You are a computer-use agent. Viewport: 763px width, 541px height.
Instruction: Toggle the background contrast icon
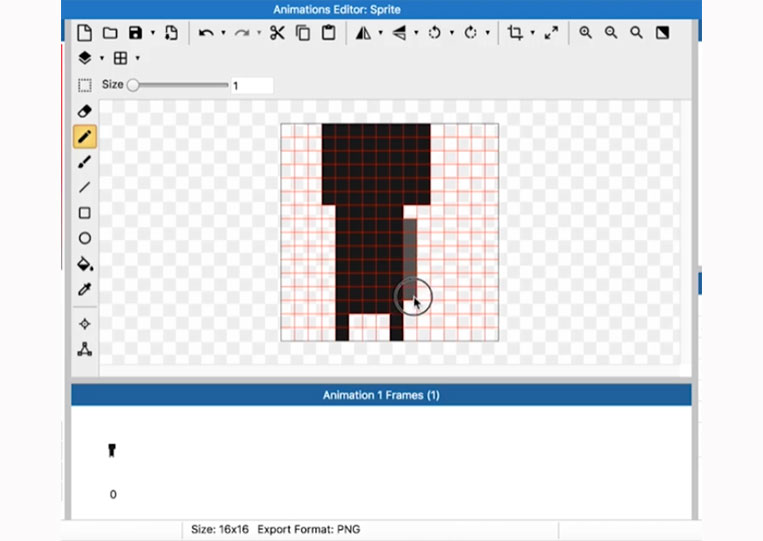click(662, 33)
